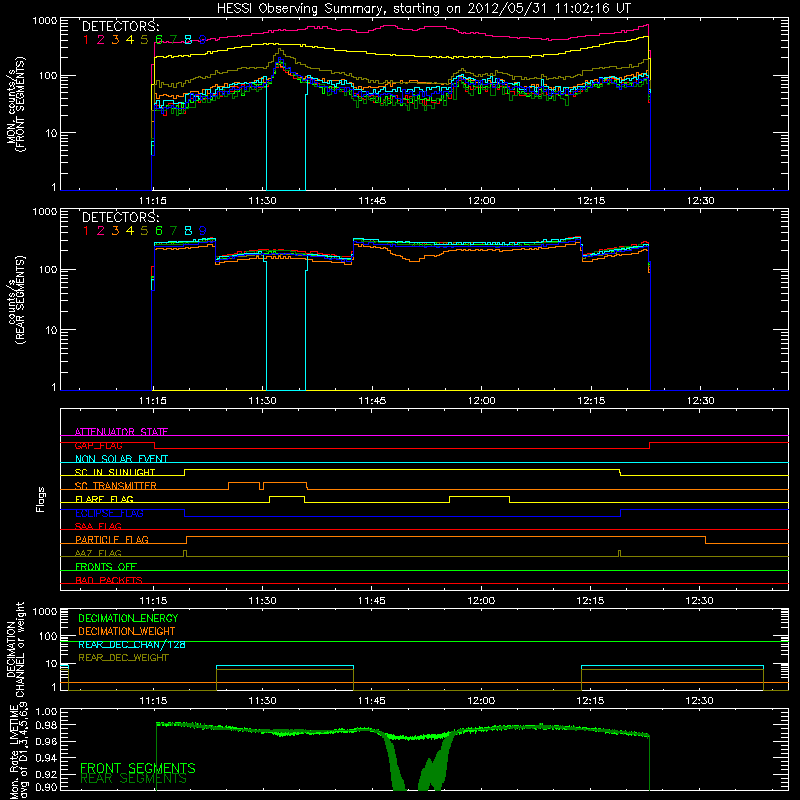
Task: Pick detector 2 in front segments legend
Action: (101, 39)
